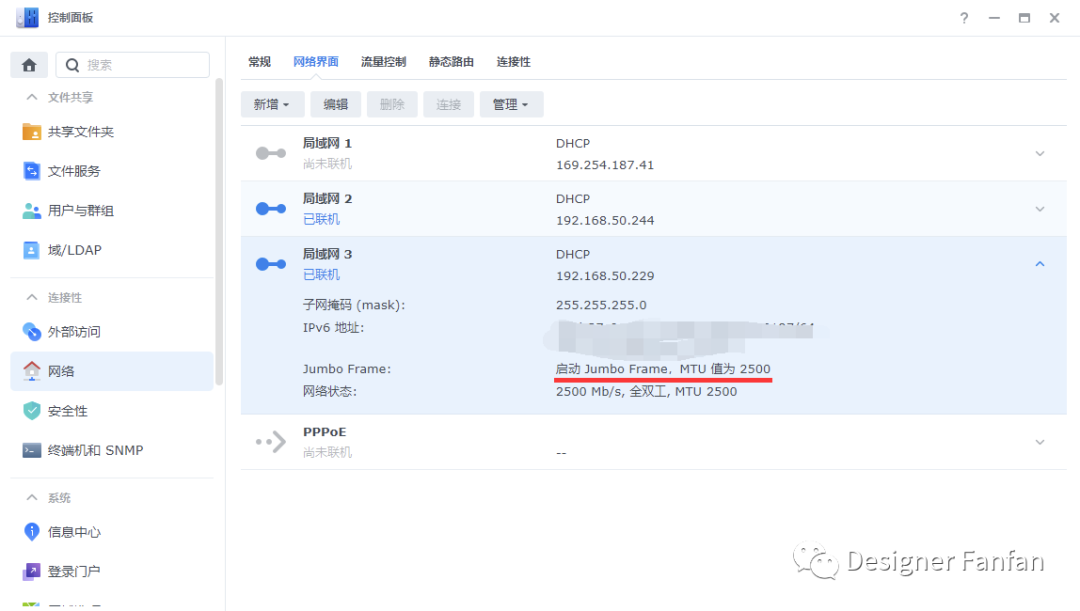
Task: Open the 新增 dropdown menu
Action: pos(272,103)
